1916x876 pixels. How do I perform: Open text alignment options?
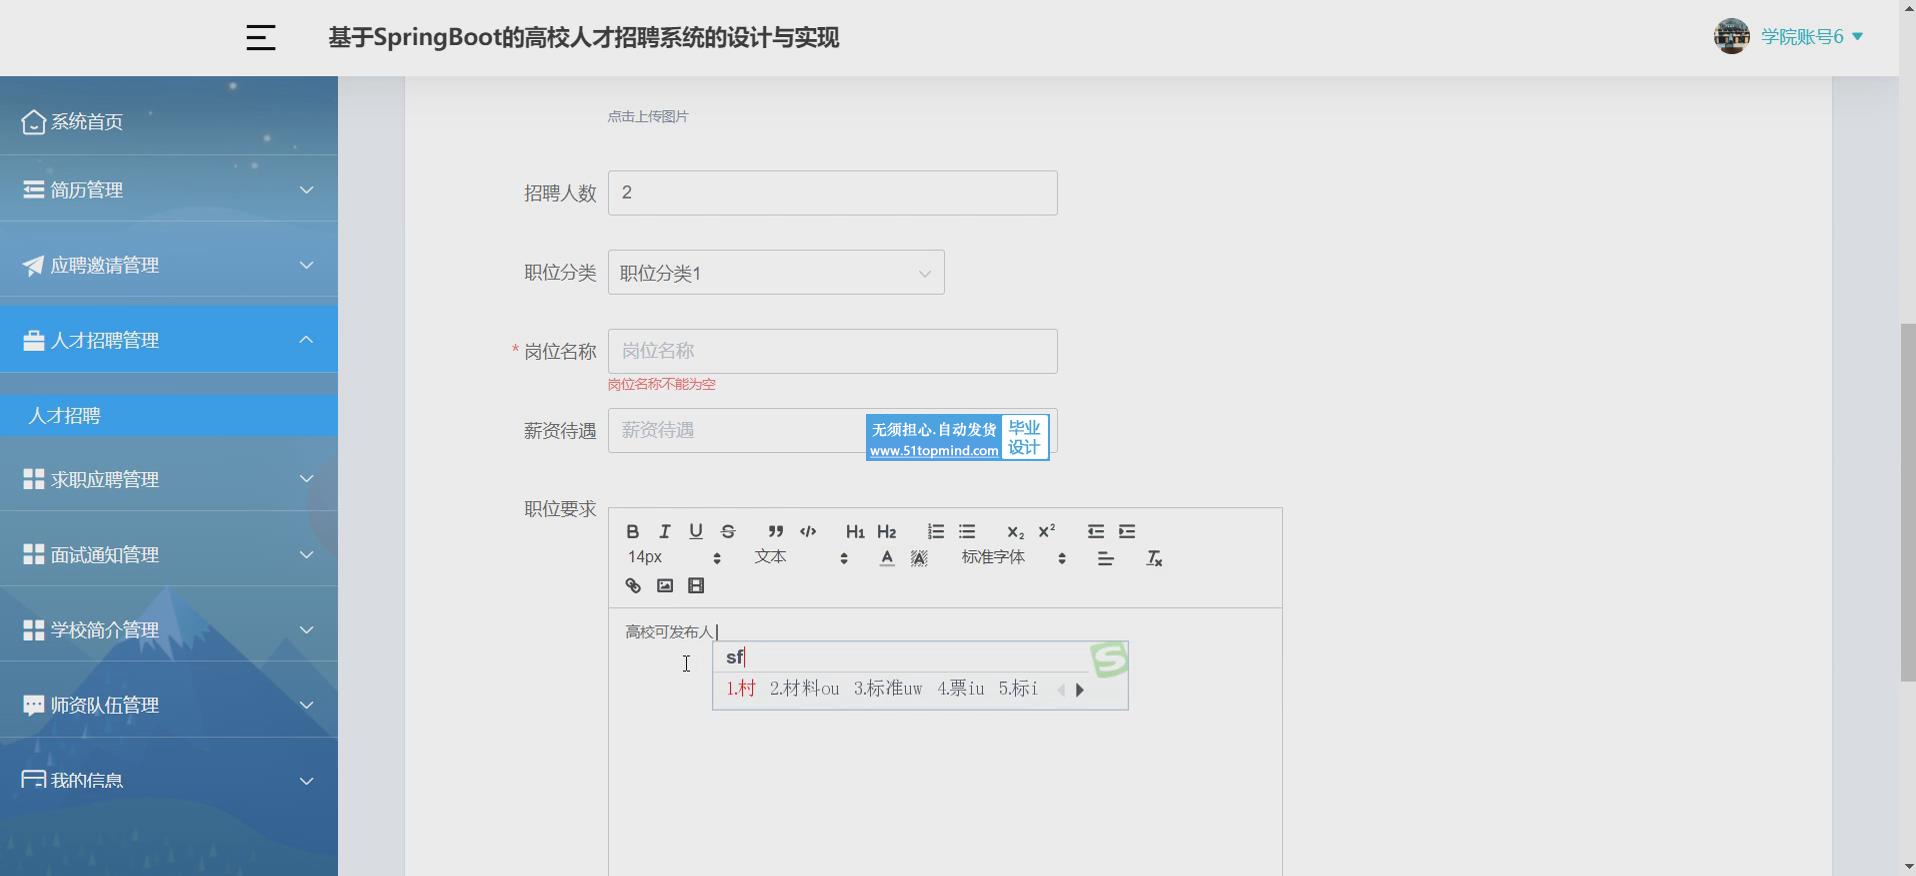click(x=1105, y=558)
